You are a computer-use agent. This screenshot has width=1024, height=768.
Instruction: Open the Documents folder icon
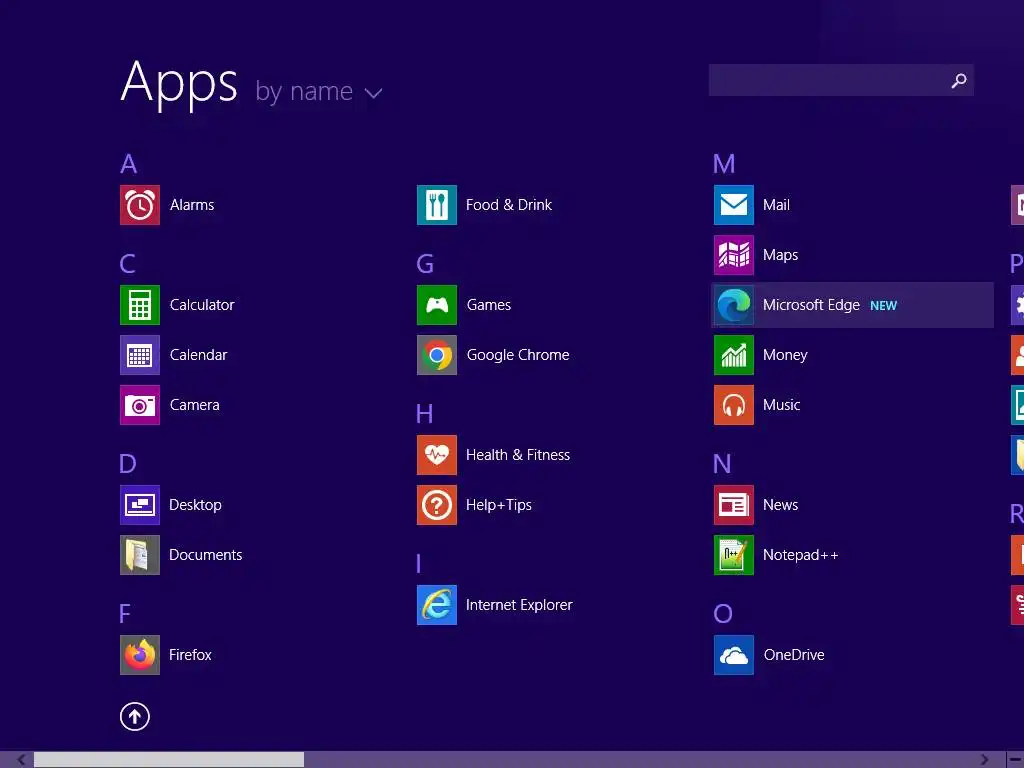coord(140,555)
